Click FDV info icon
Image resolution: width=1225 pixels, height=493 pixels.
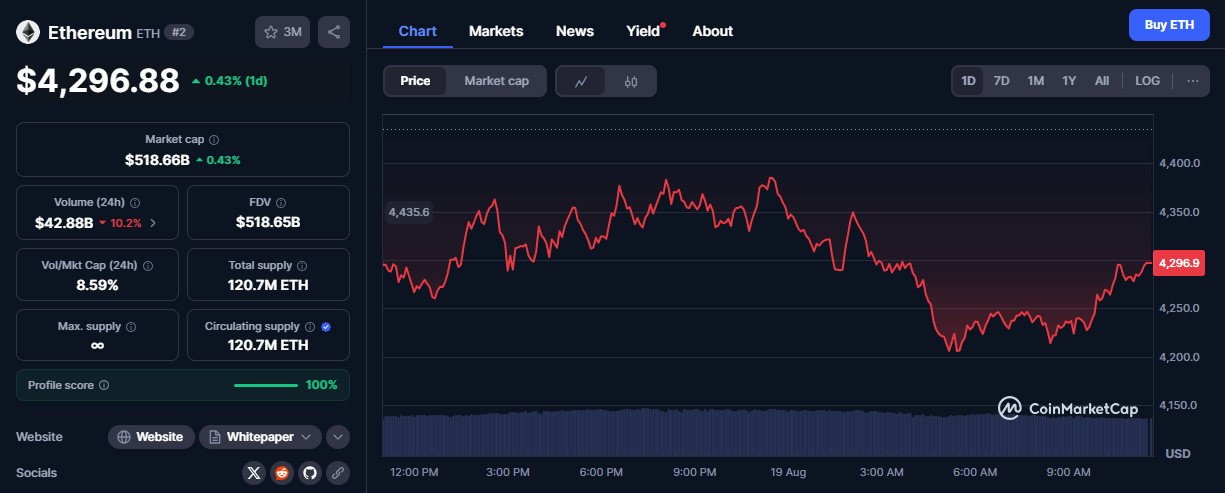281,203
